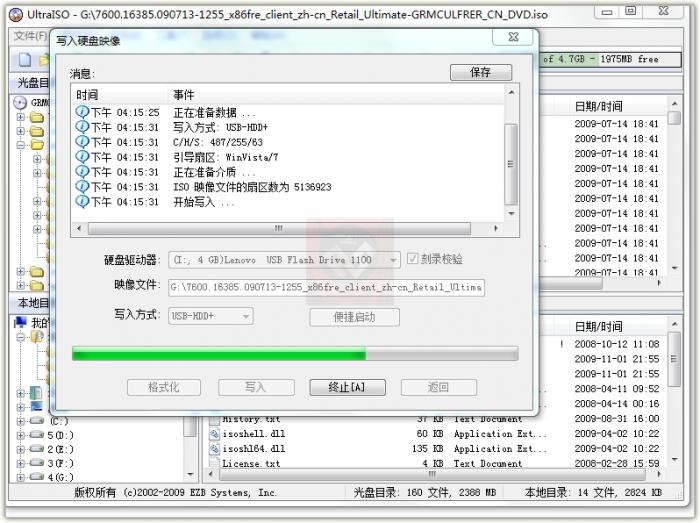Select the isoshl64.dll file row
Screen dimensions: 700x523
(379, 448)
